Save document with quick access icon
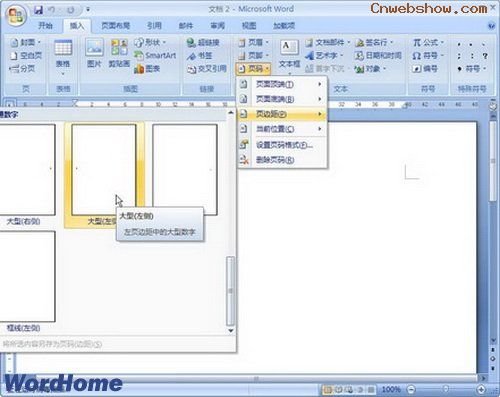500x397 pixels. (38, 10)
